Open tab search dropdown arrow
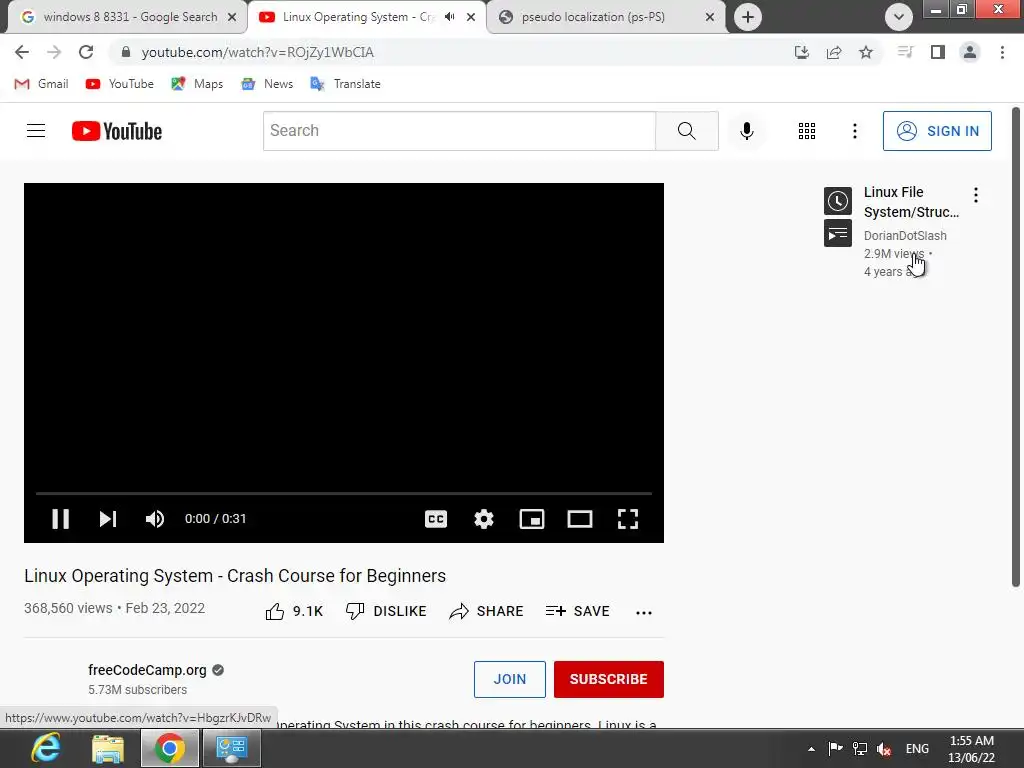Screen dimensions: 1024x768 pyautogui.click(x=899, y=17)
